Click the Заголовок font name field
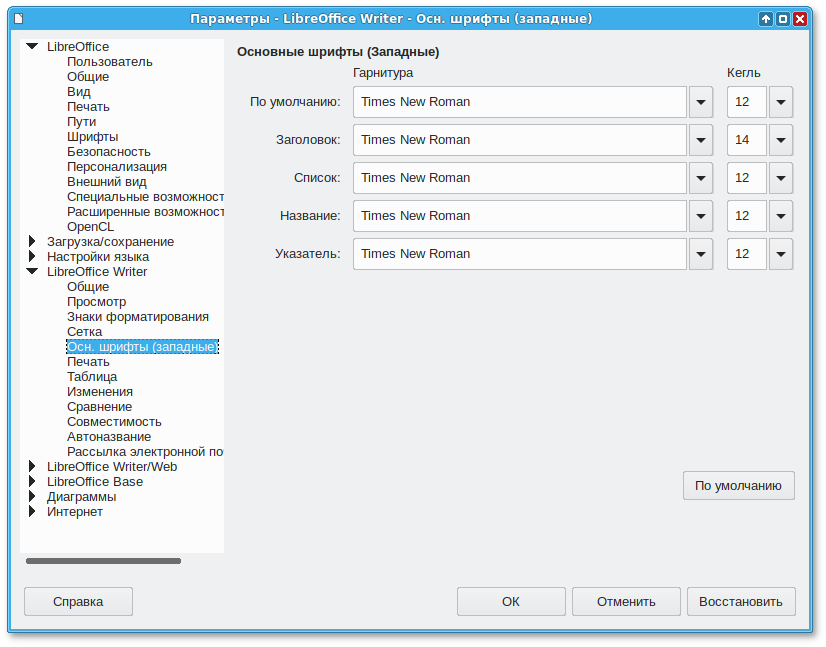 [520, 140]
